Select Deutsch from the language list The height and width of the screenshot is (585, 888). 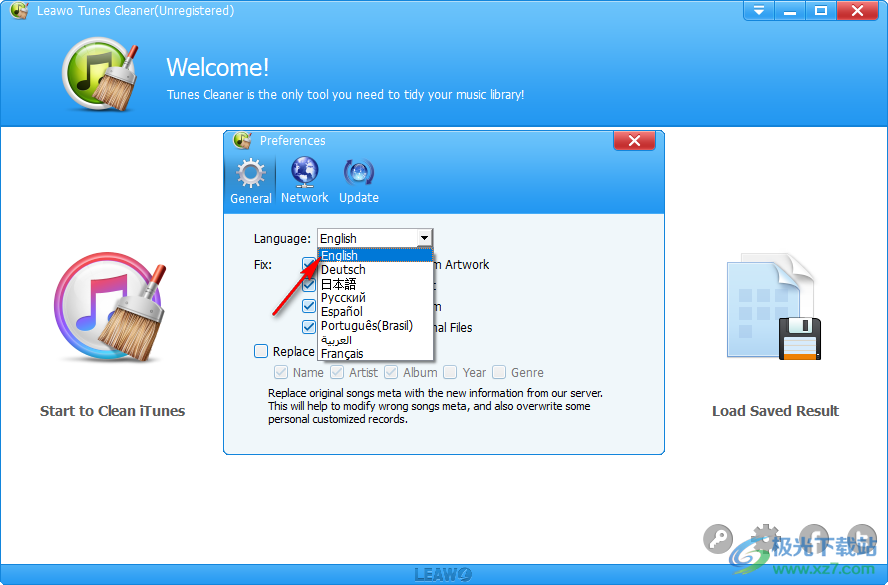pyautogui.click(x=343, y=269)
